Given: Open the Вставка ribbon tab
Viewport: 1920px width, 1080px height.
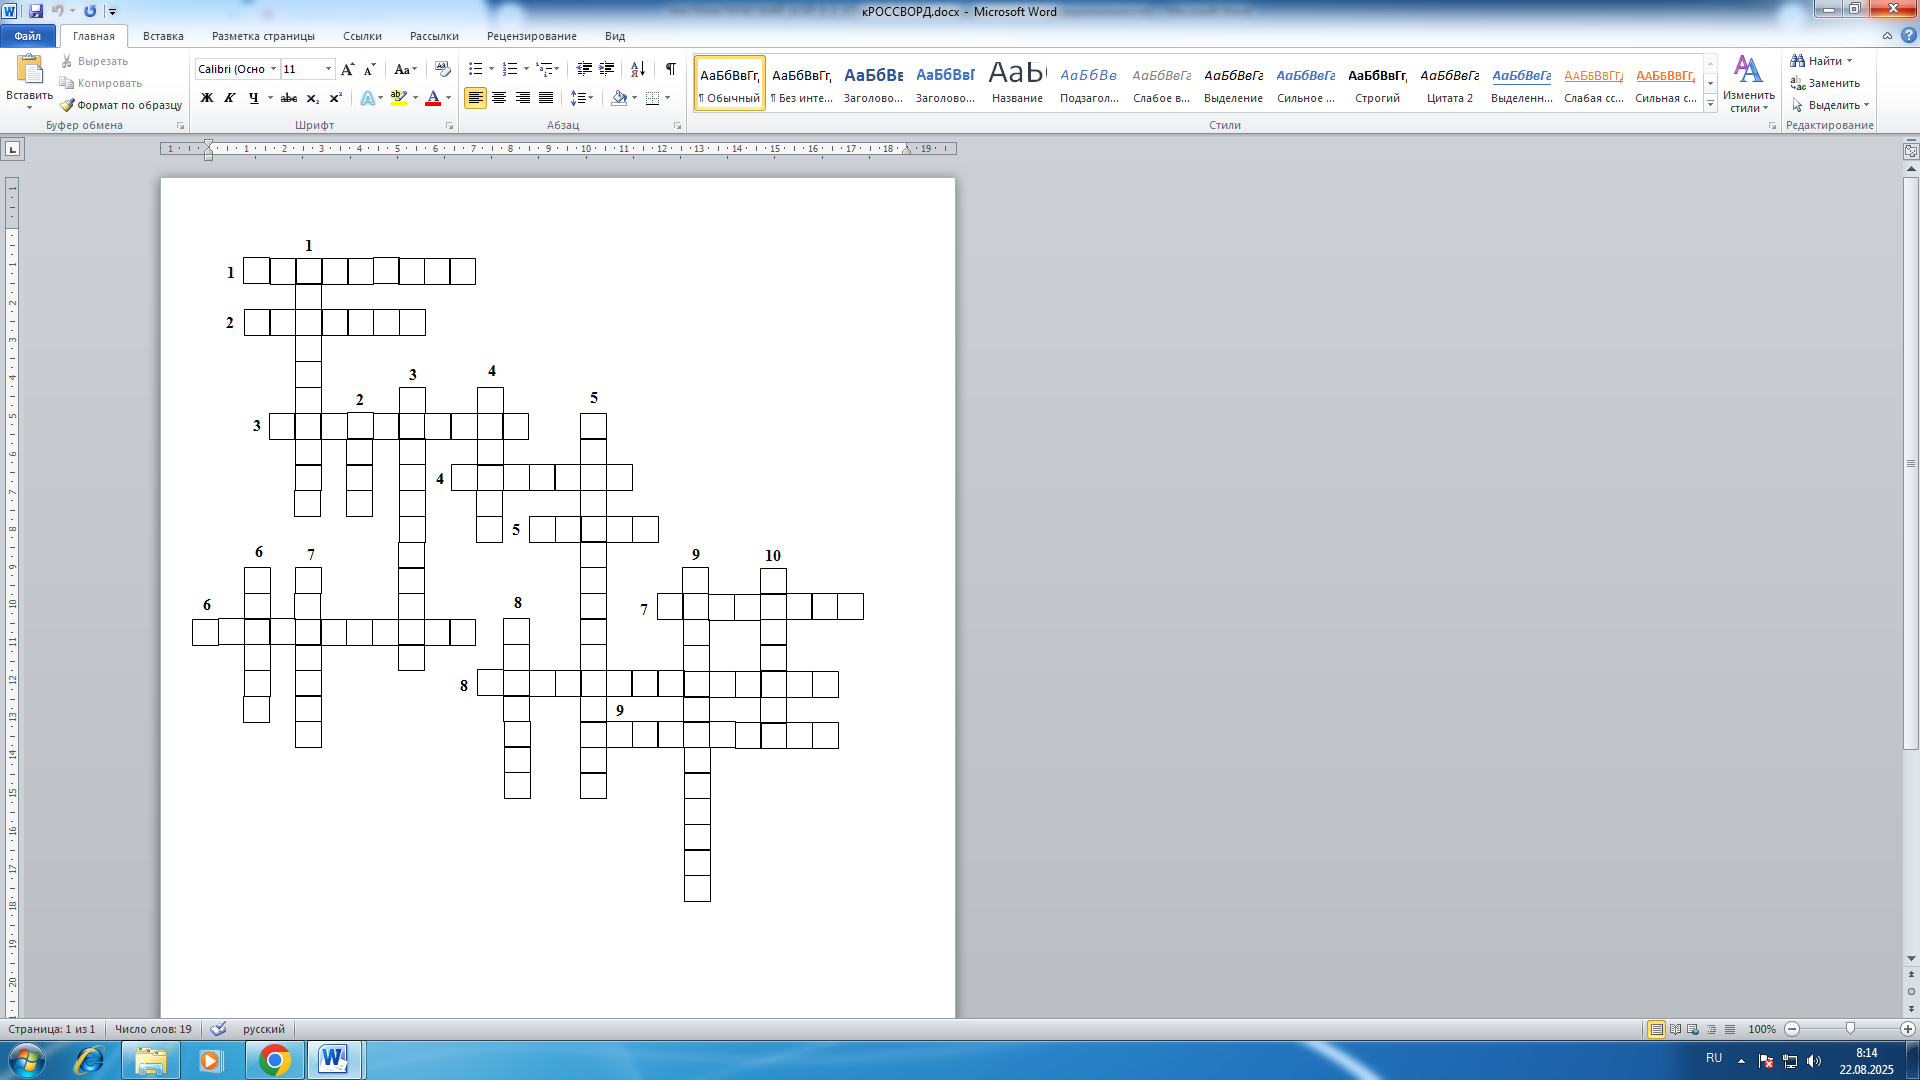Looking at the screenshot, I should click(x=163, y=36).
